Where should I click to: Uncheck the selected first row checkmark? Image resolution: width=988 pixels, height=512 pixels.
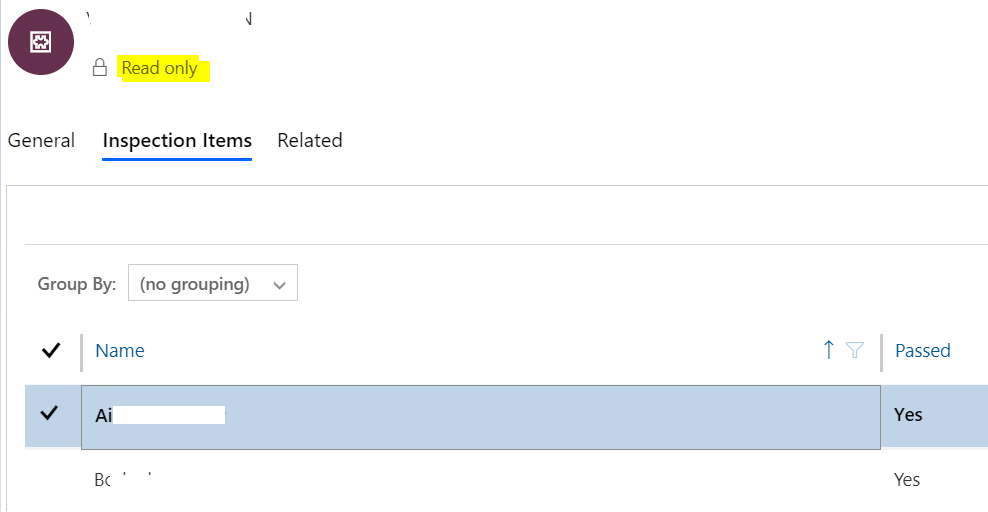49,413
